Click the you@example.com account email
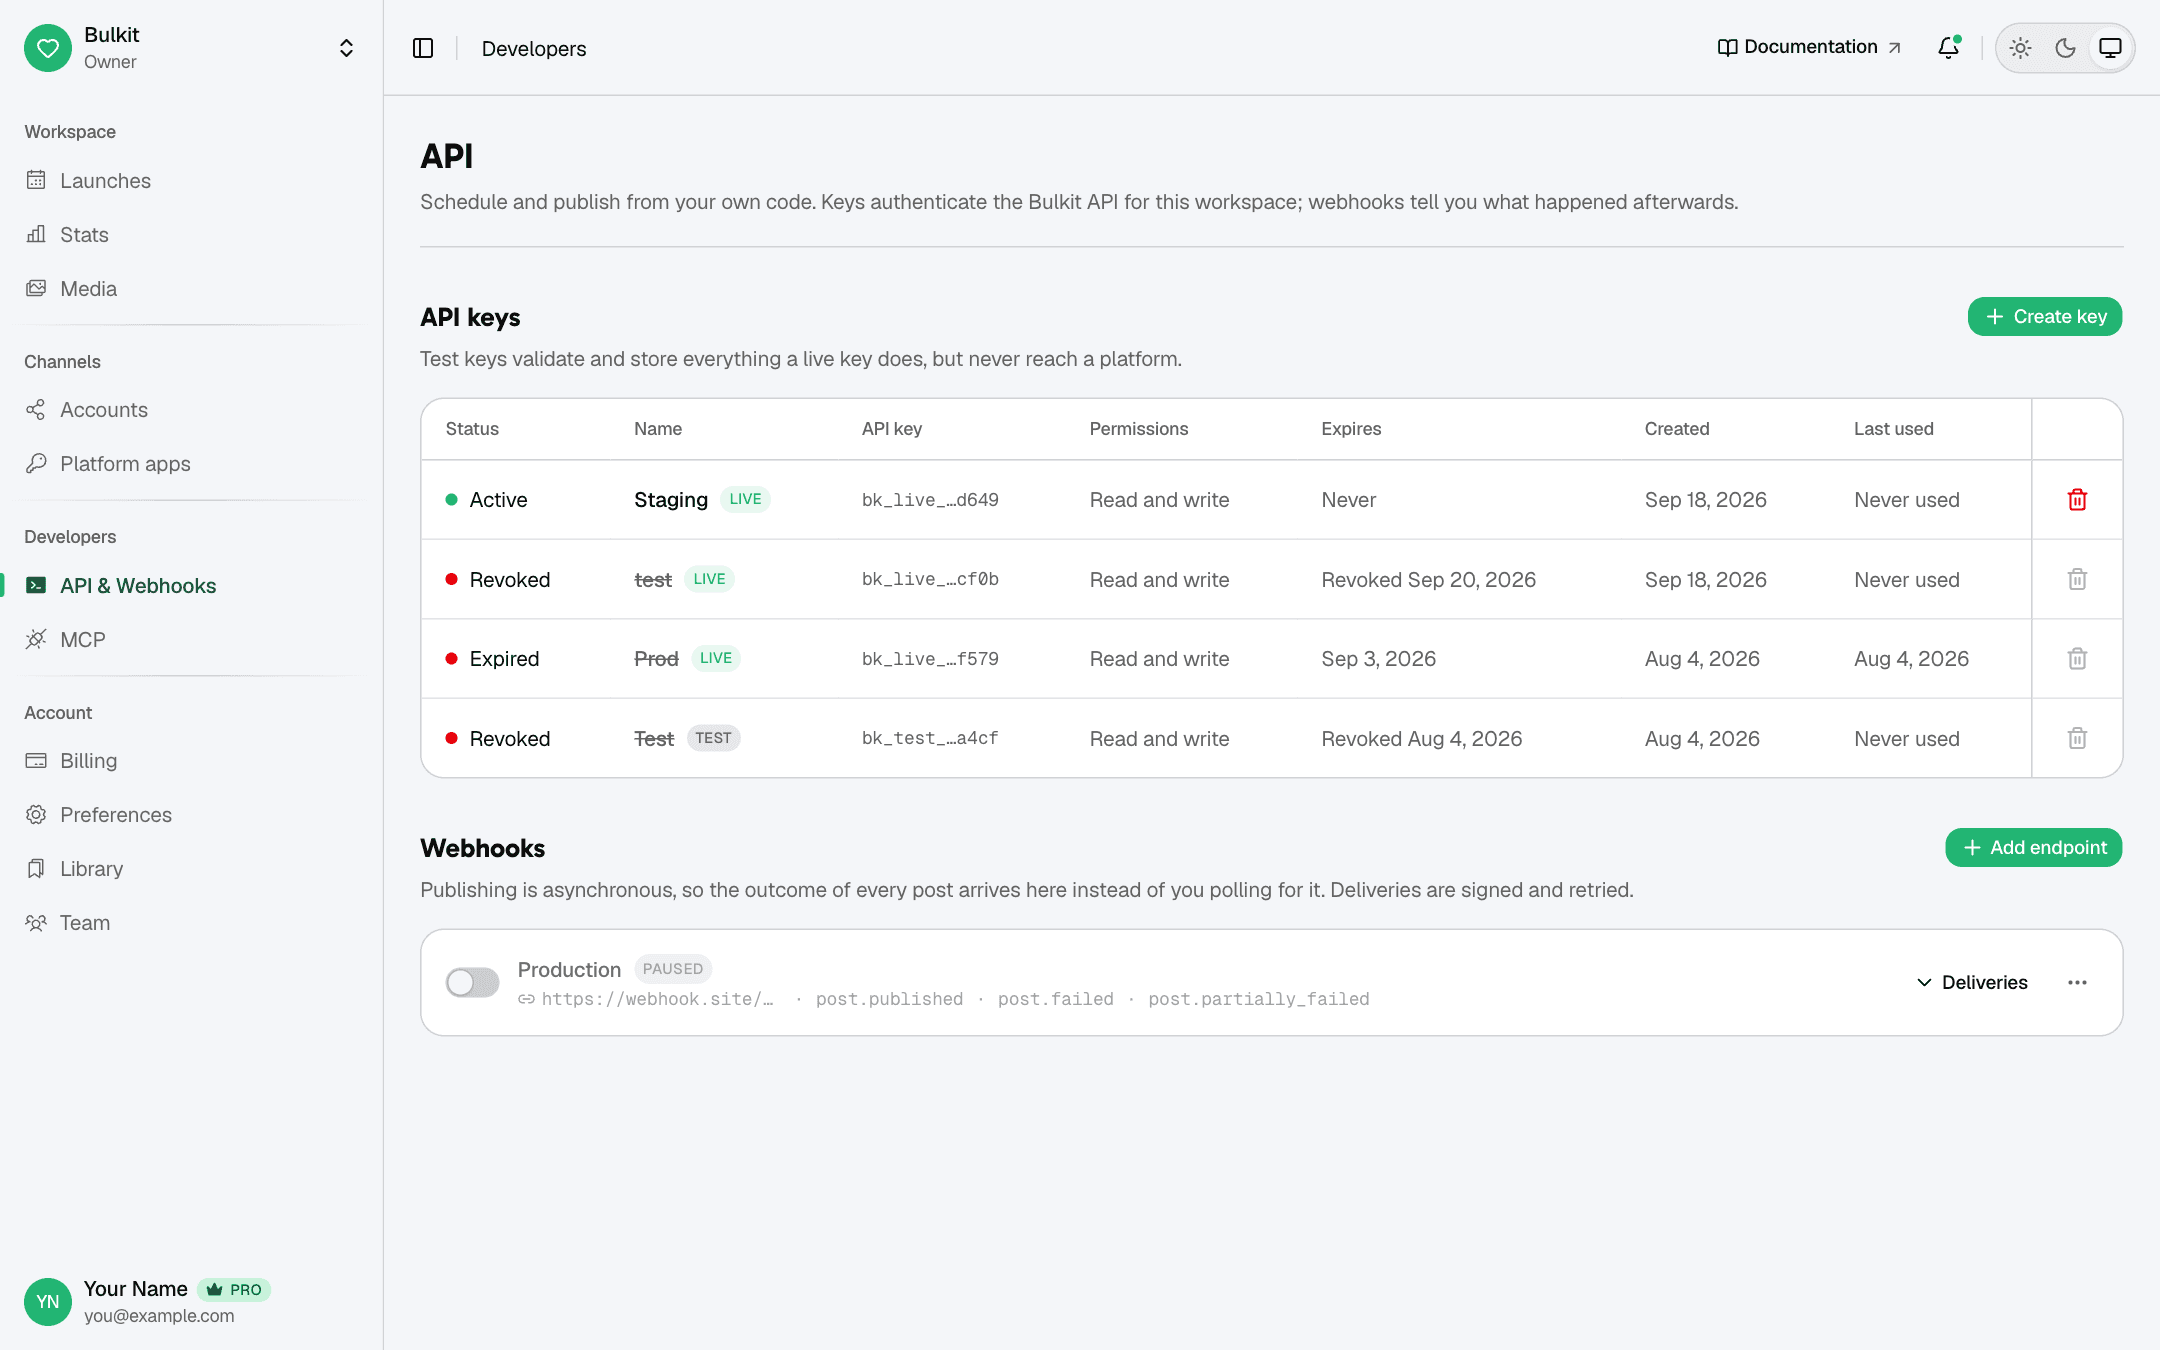Image resolution: width=2160 pixels, height=1350 pixels. coord(159,1316)
